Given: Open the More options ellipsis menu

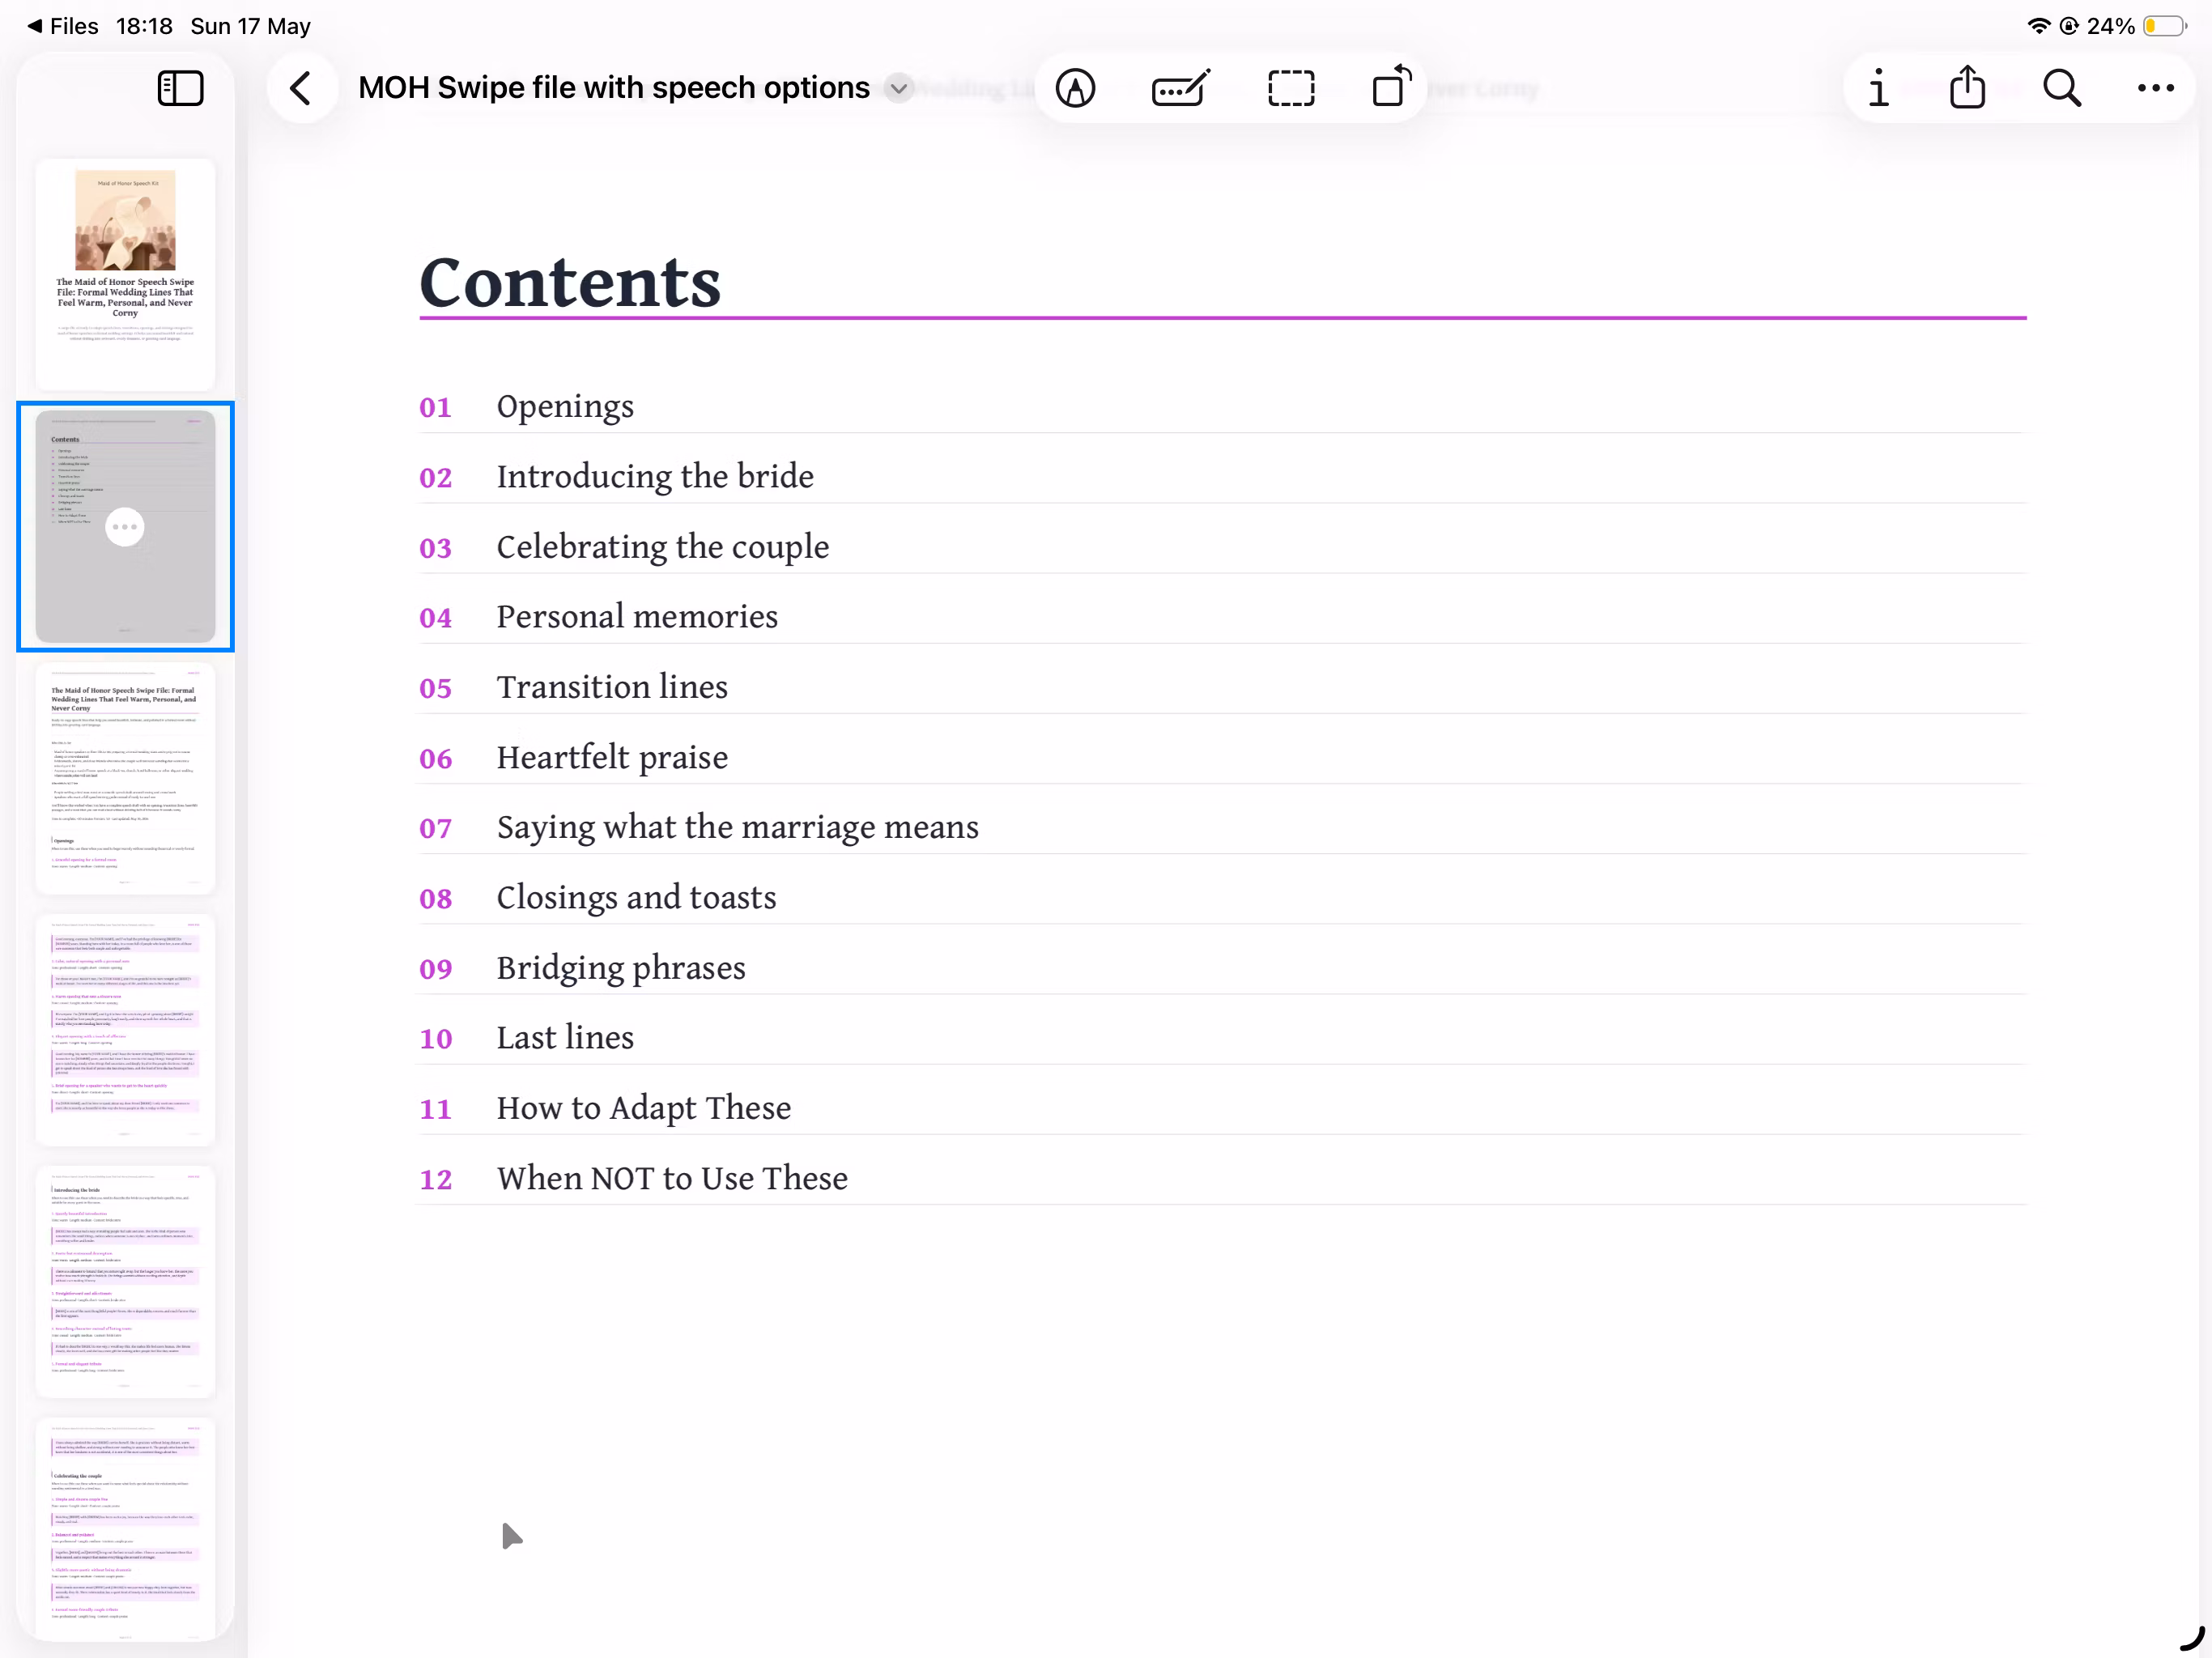Looking at the screenshot, I should point(2155,88).
